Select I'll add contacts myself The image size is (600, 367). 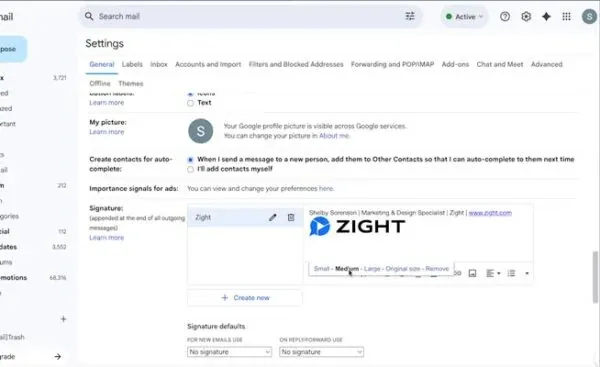point(190,169)
